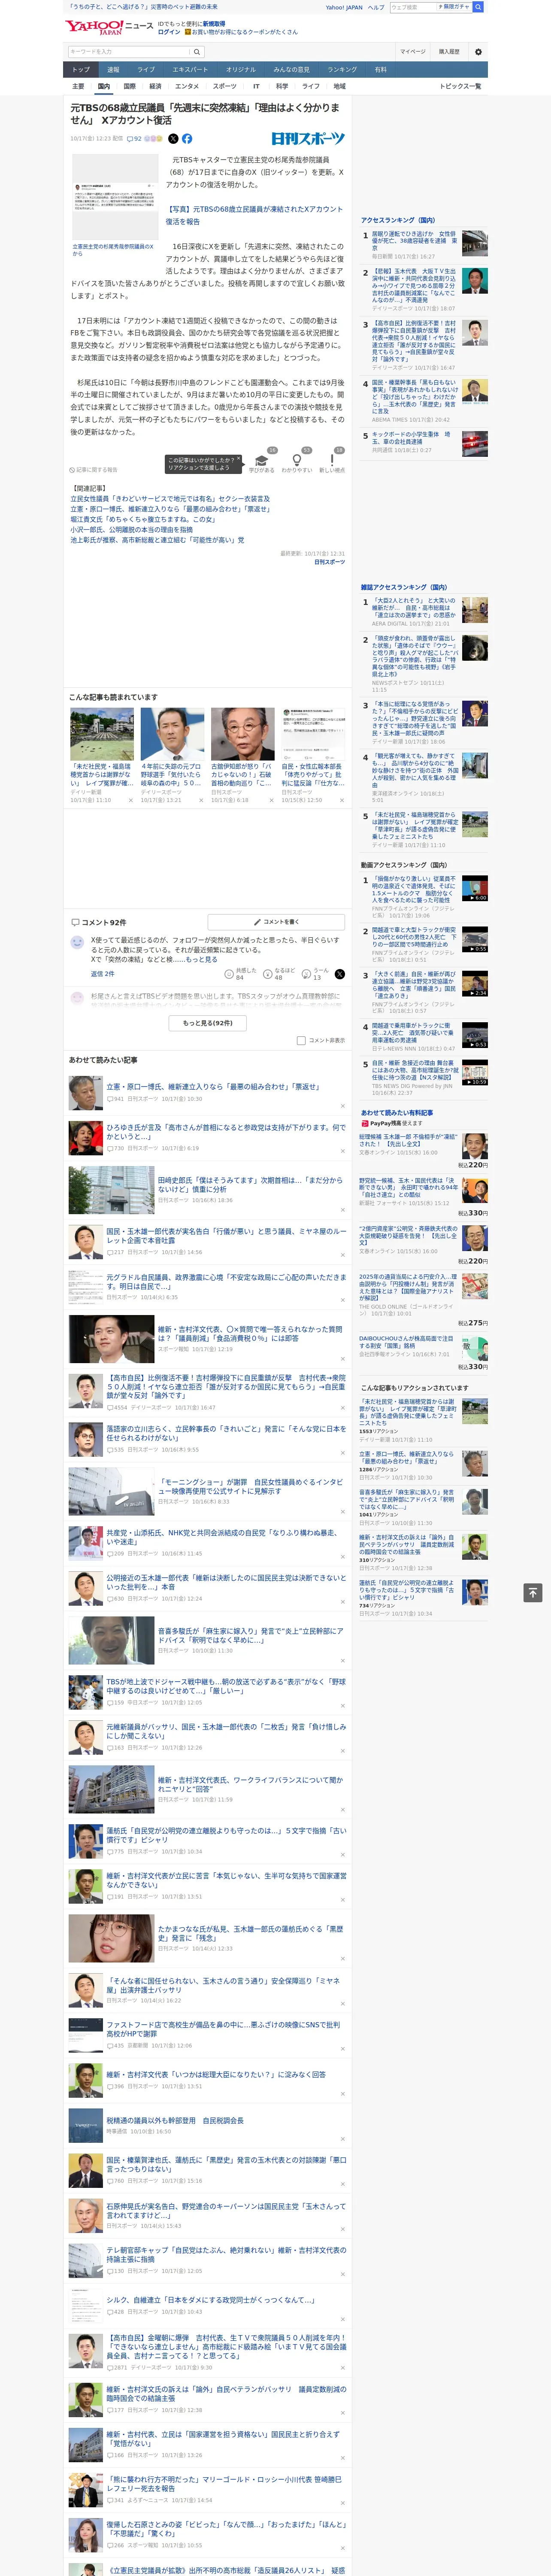Select the 地域 category tab
Screen dimensions: 551x2576
pos(340,86)
